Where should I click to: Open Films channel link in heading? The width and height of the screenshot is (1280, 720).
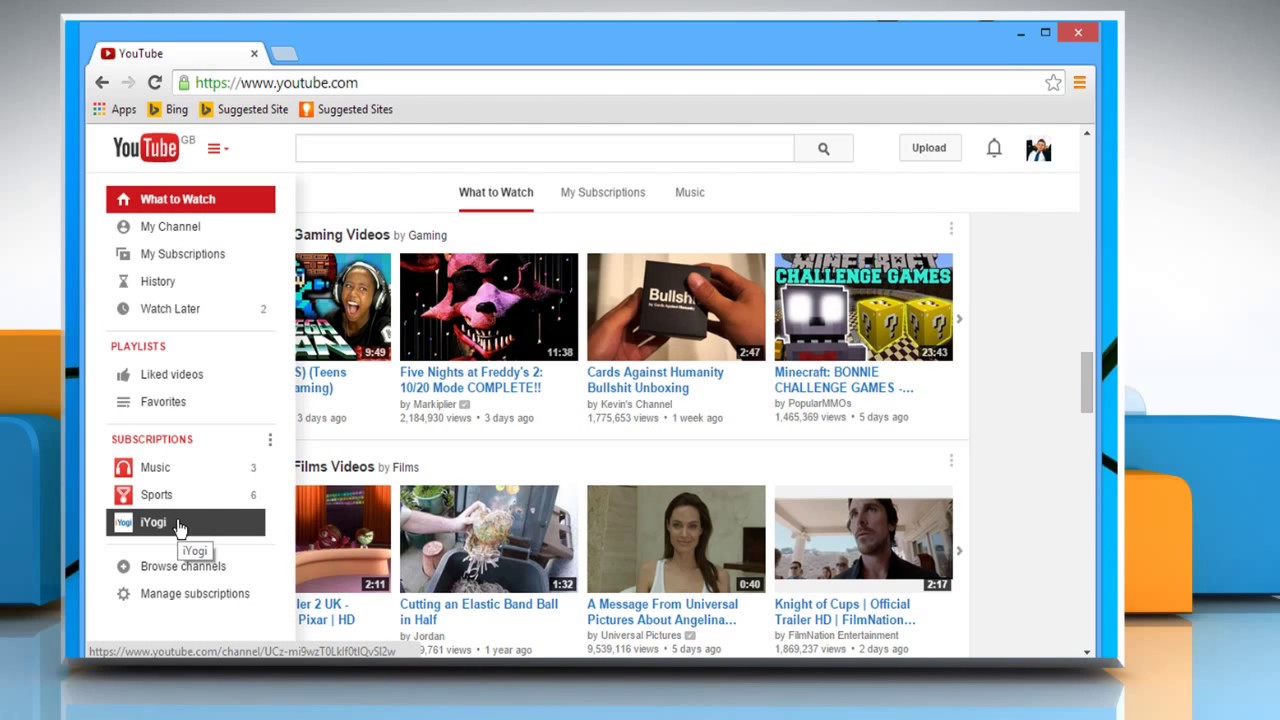406,467
